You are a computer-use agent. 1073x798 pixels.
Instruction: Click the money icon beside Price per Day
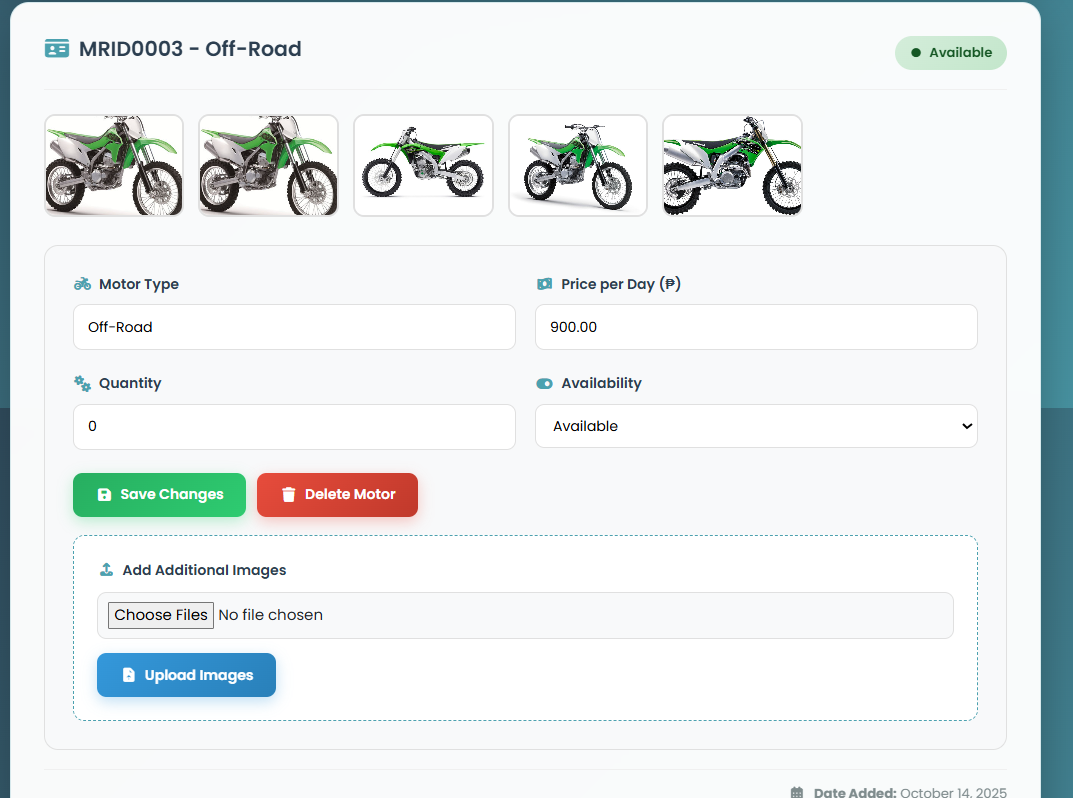[545, 283]
